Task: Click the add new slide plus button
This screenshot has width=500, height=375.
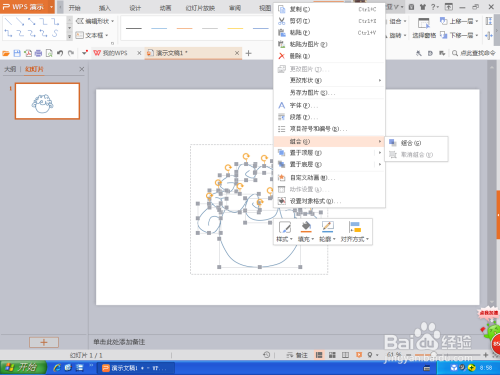Action: 44,342
